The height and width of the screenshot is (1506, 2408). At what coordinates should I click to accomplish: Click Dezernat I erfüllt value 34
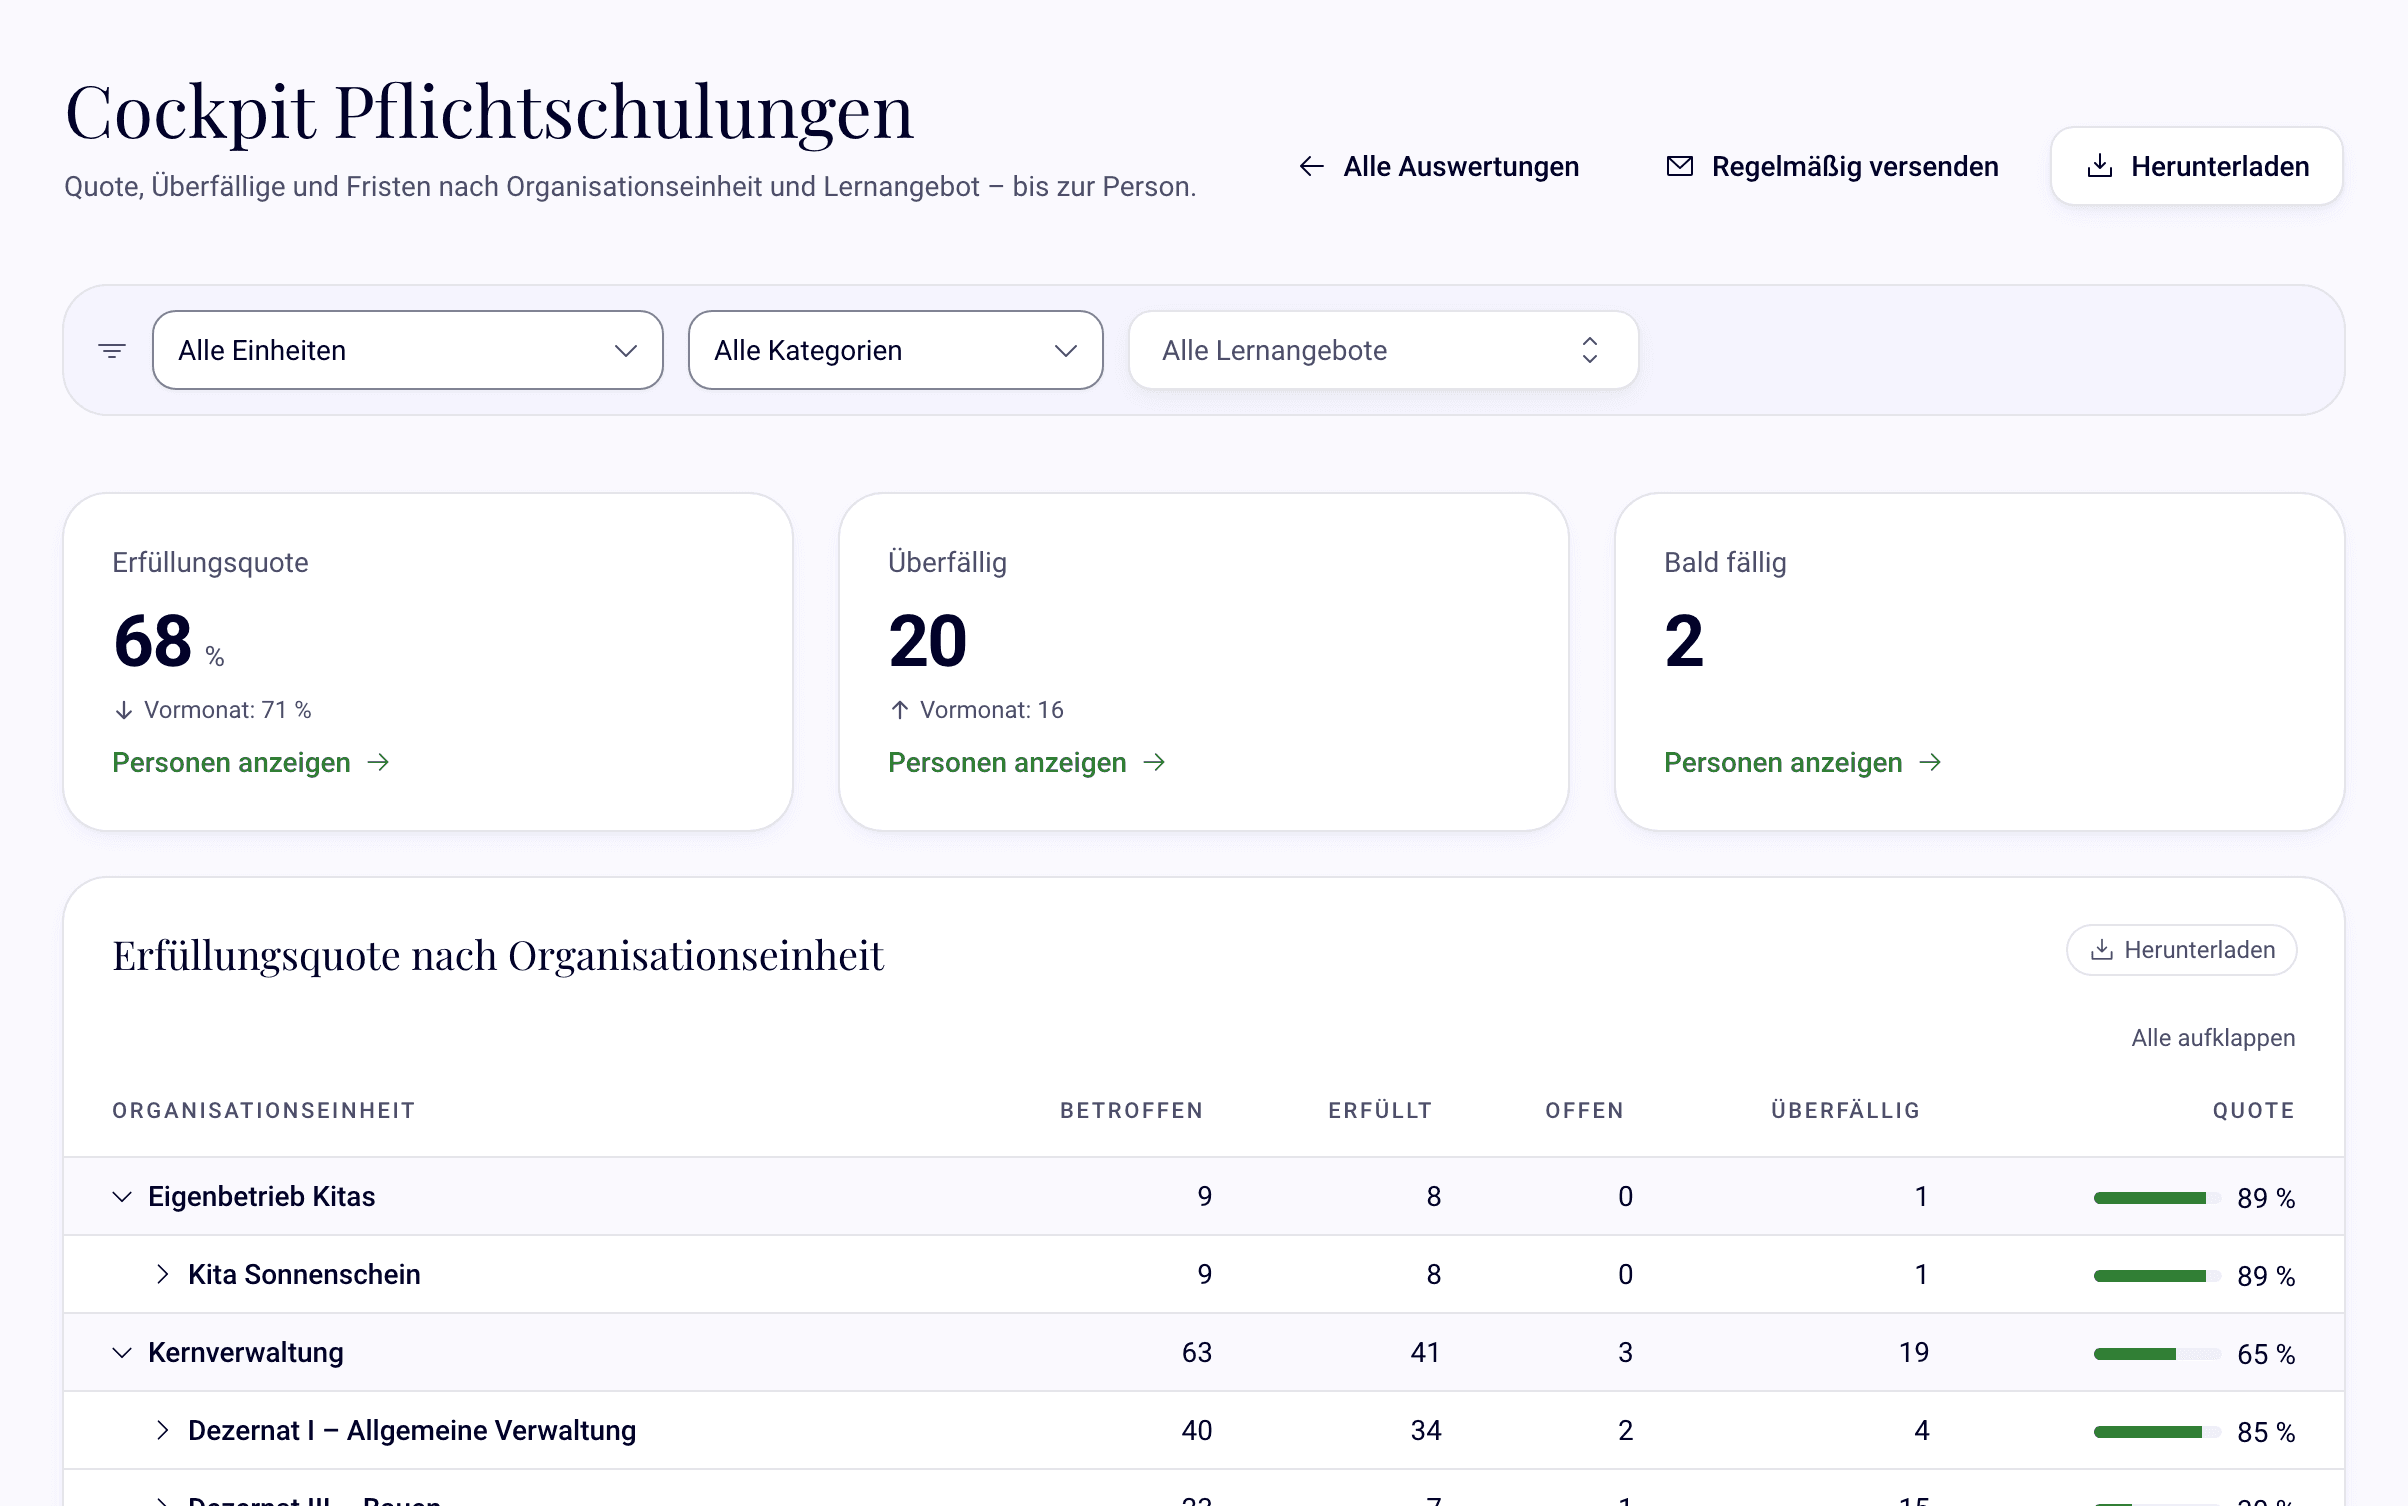pos(1426,1431)
